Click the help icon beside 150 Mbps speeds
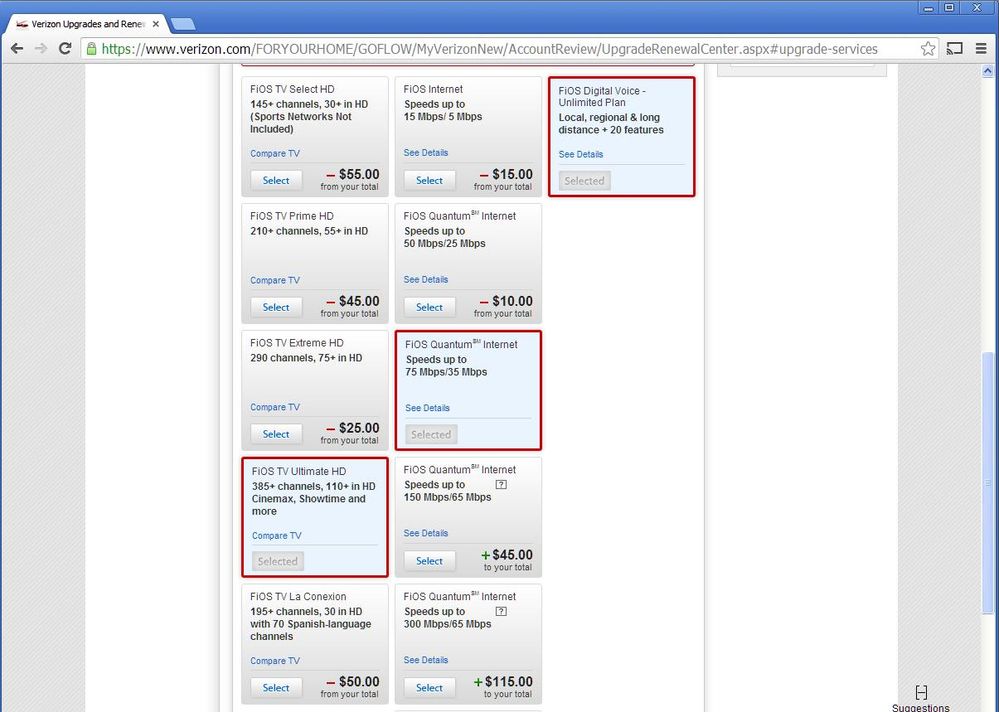 (x=501, y=485)
